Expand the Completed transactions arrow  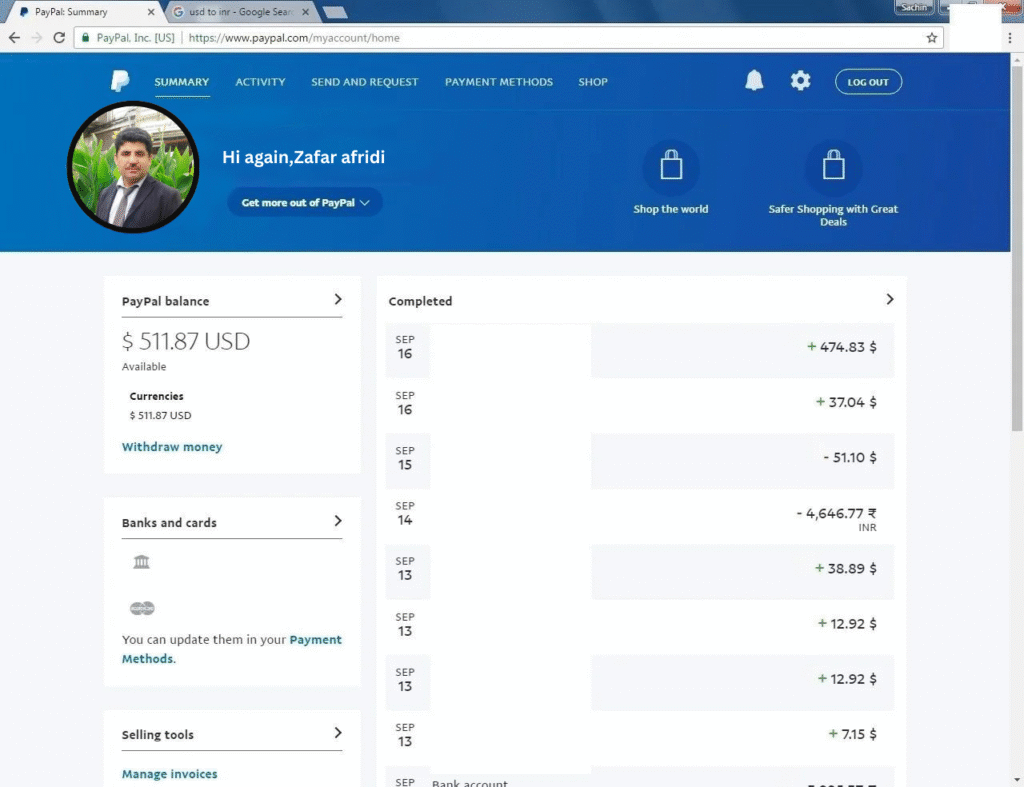click(x=889, y=299)
